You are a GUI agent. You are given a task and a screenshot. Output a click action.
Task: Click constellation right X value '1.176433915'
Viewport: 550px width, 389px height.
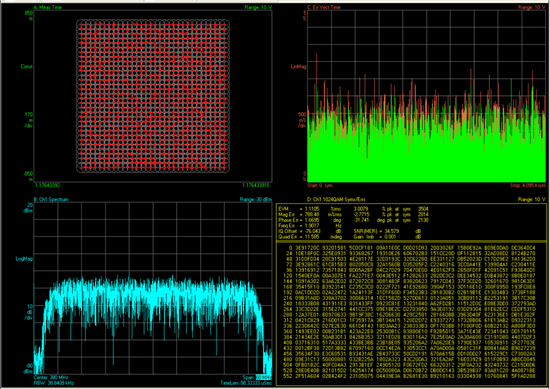255,185
